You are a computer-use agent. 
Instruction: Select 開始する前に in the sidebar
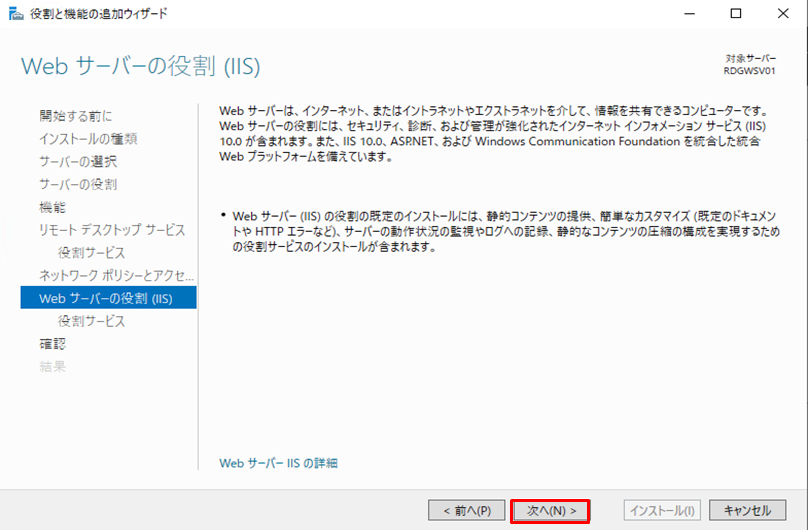point(76,115)
